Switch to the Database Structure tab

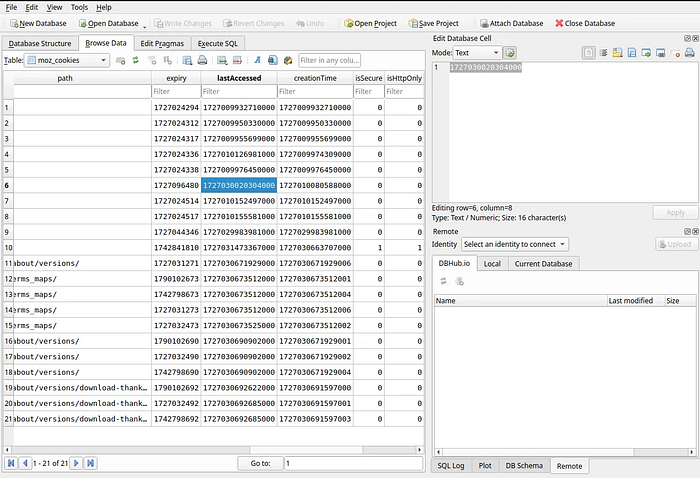tap(40, 43)
